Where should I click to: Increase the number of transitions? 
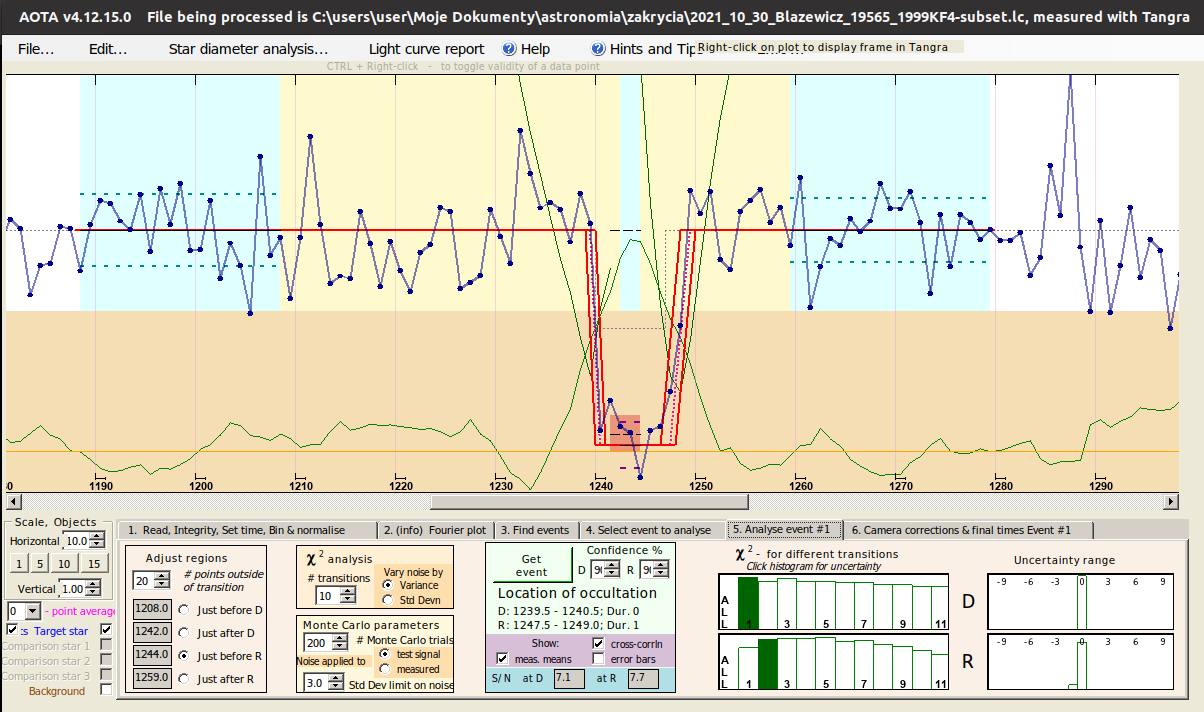(x=348, y=590)
